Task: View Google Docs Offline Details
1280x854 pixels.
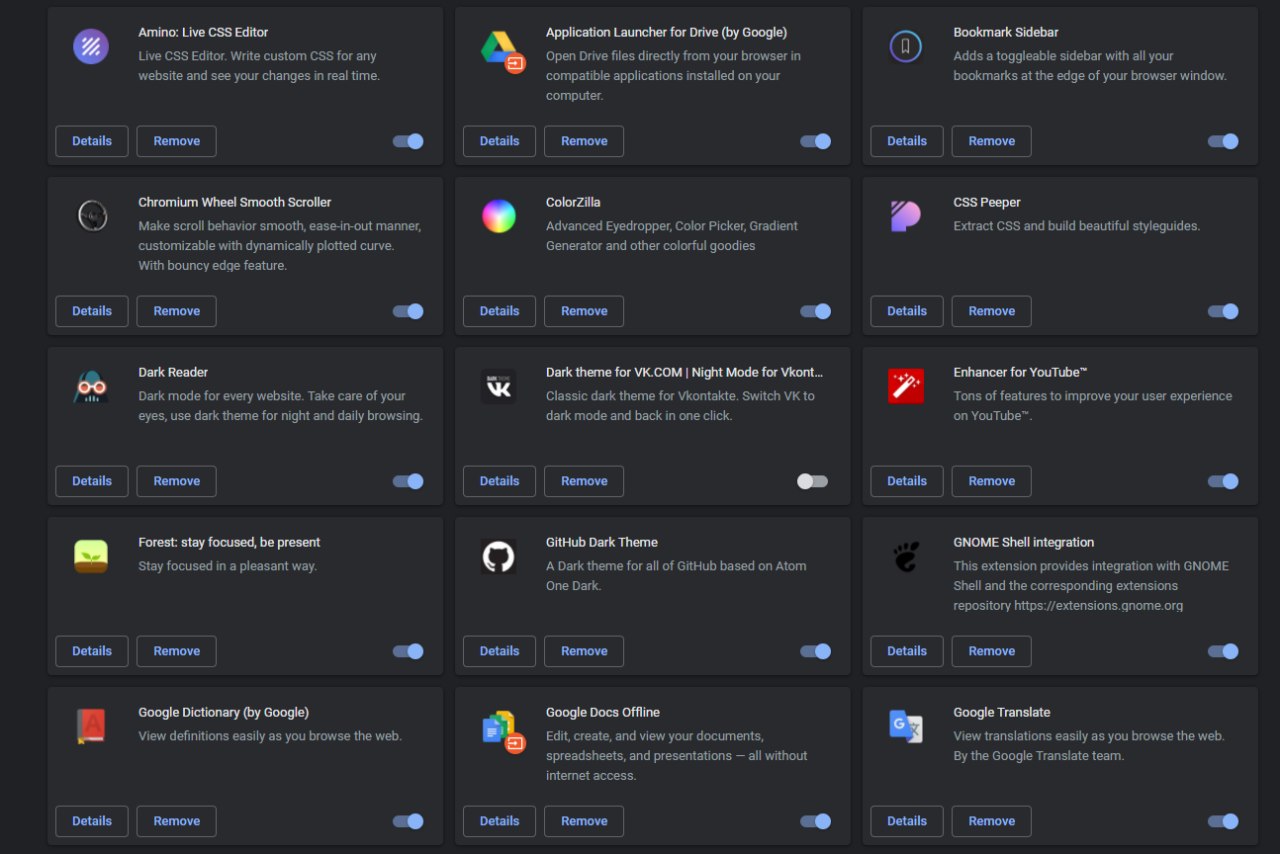Action: (x=500, y=821)
